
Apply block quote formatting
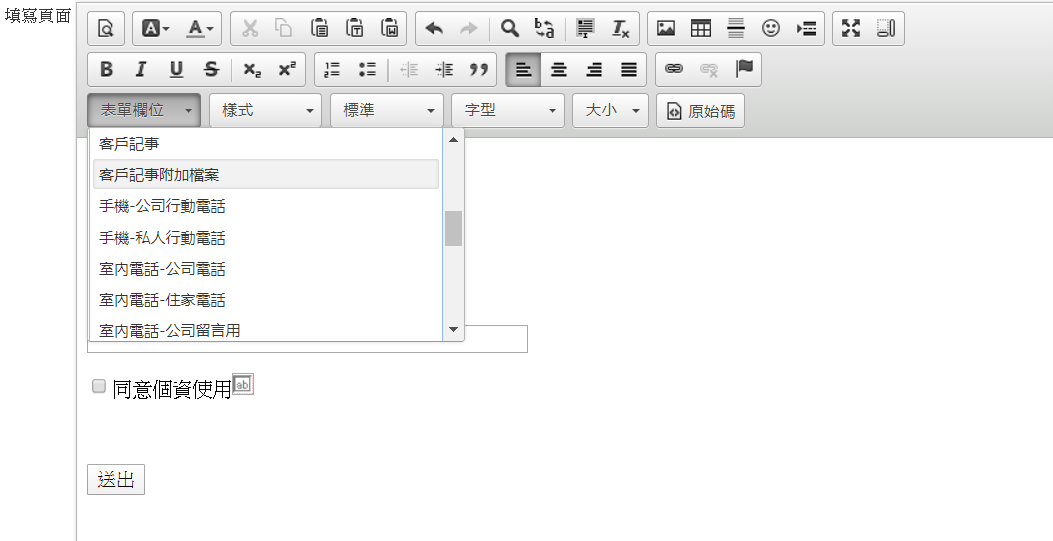[x=478, y=69]
